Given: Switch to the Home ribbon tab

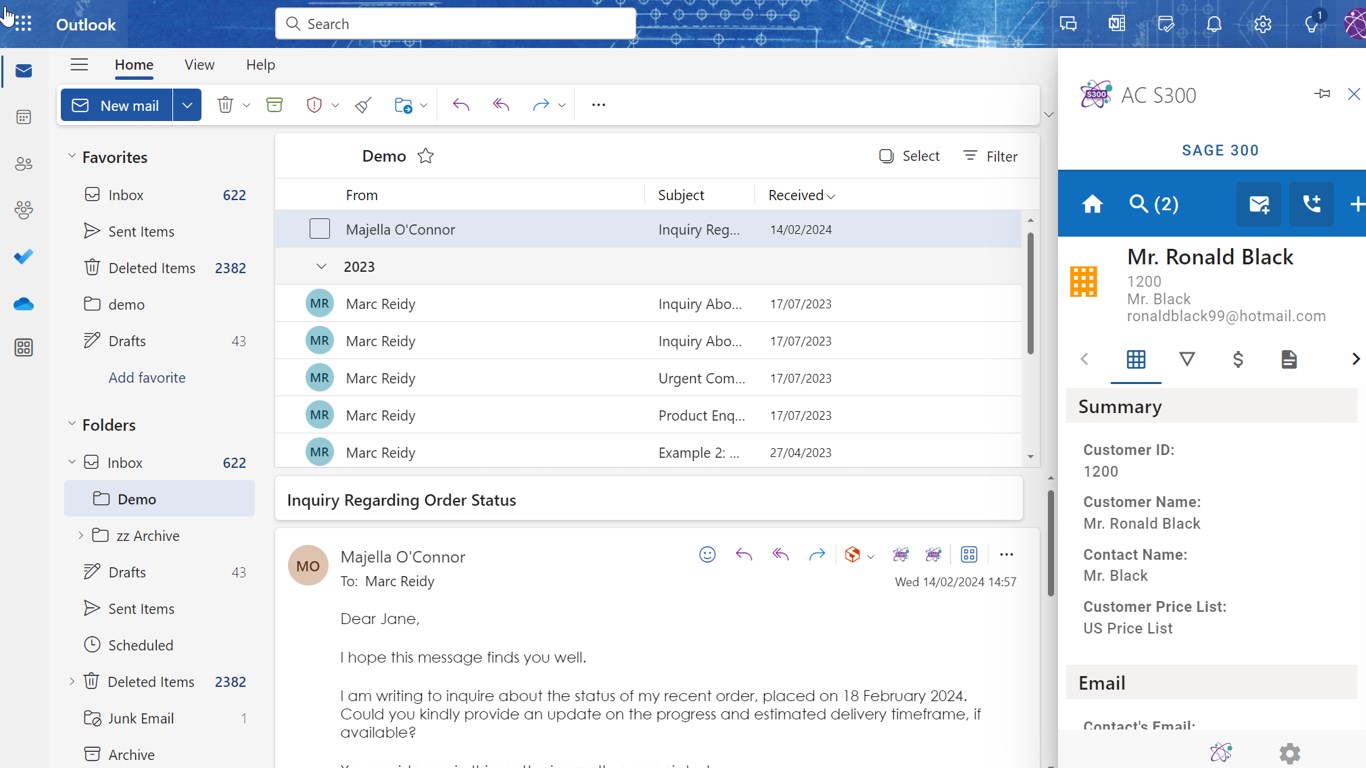Looking at the screenshot, I should tap(134, 65).
